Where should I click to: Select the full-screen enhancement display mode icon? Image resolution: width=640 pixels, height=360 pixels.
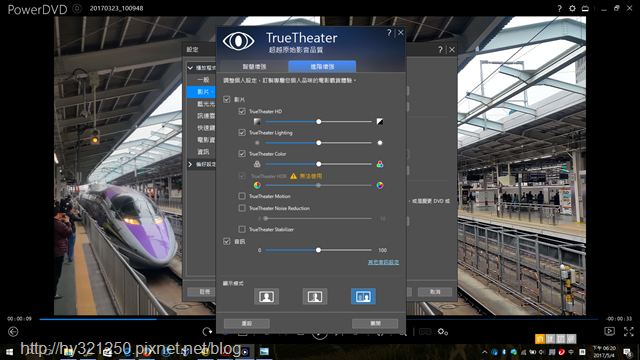coord(266,296)
